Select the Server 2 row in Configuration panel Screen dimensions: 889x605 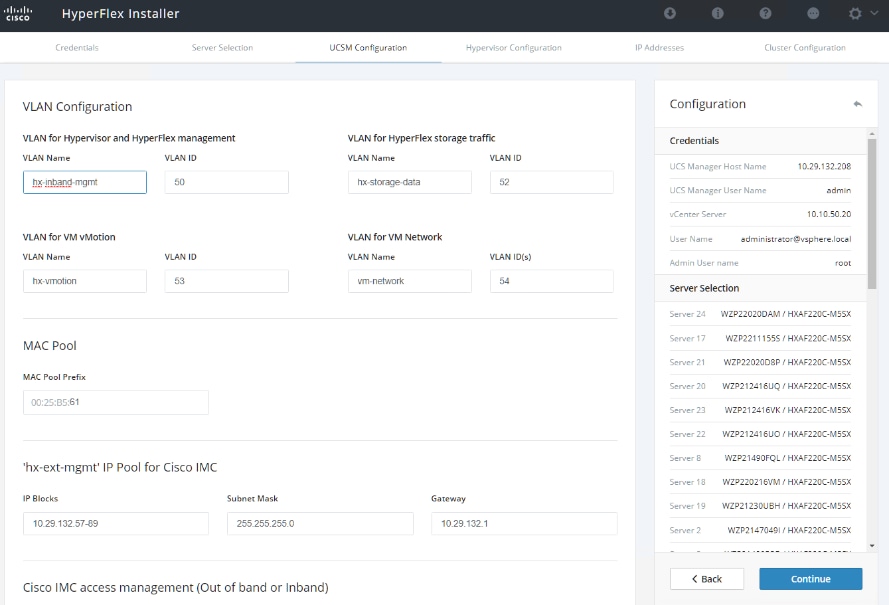(760, 530)
